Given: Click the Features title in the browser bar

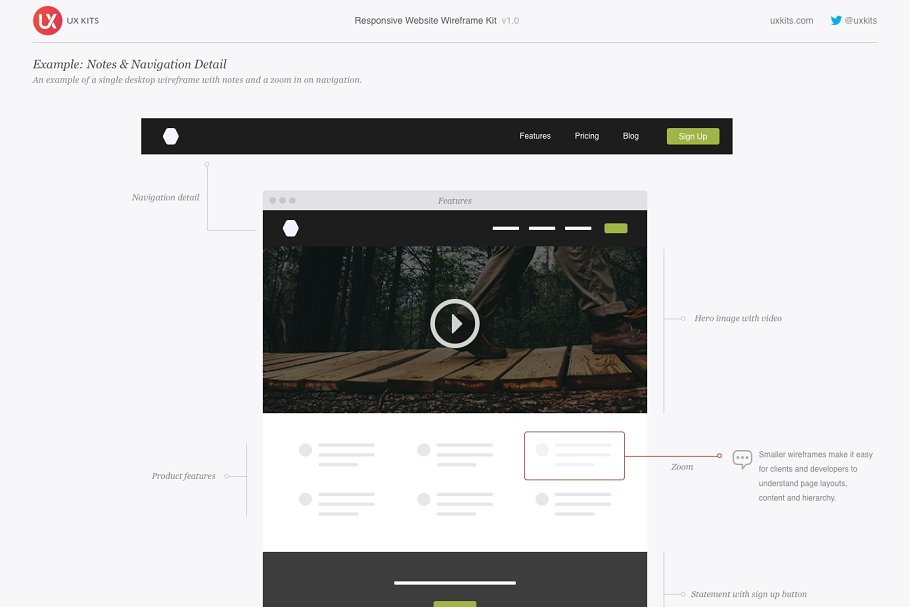Looking at the screenshot, I should pos(456,200).
